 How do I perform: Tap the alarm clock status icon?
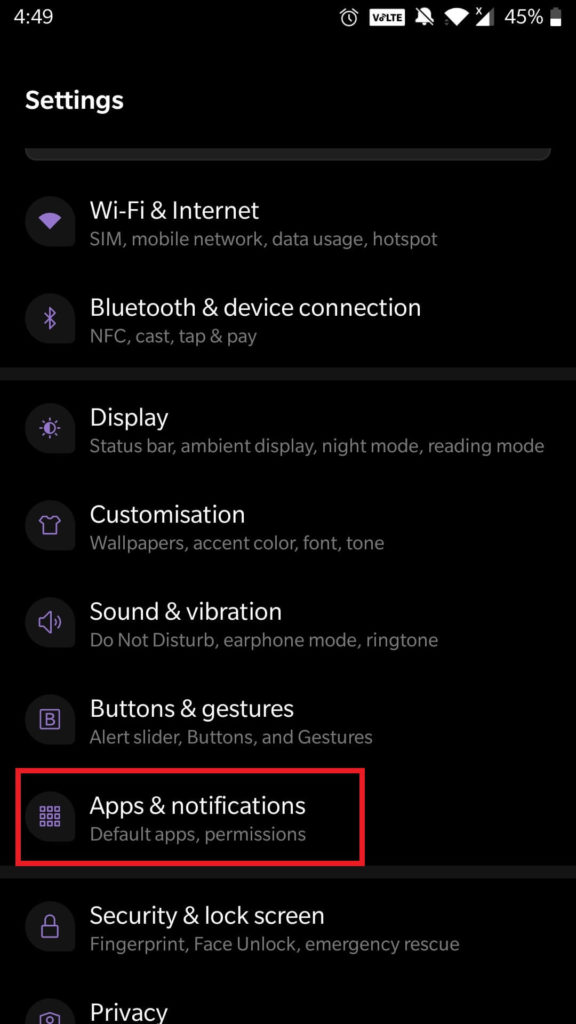pos(349,18)
